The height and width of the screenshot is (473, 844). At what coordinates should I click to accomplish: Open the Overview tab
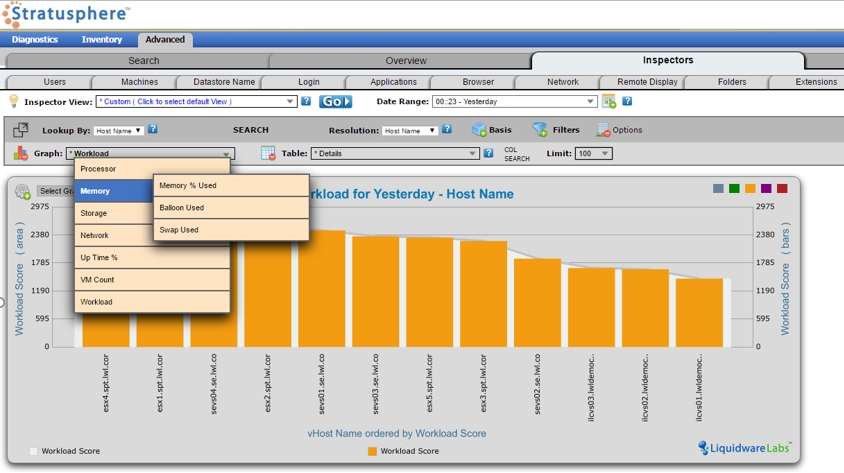click(406, 61)
